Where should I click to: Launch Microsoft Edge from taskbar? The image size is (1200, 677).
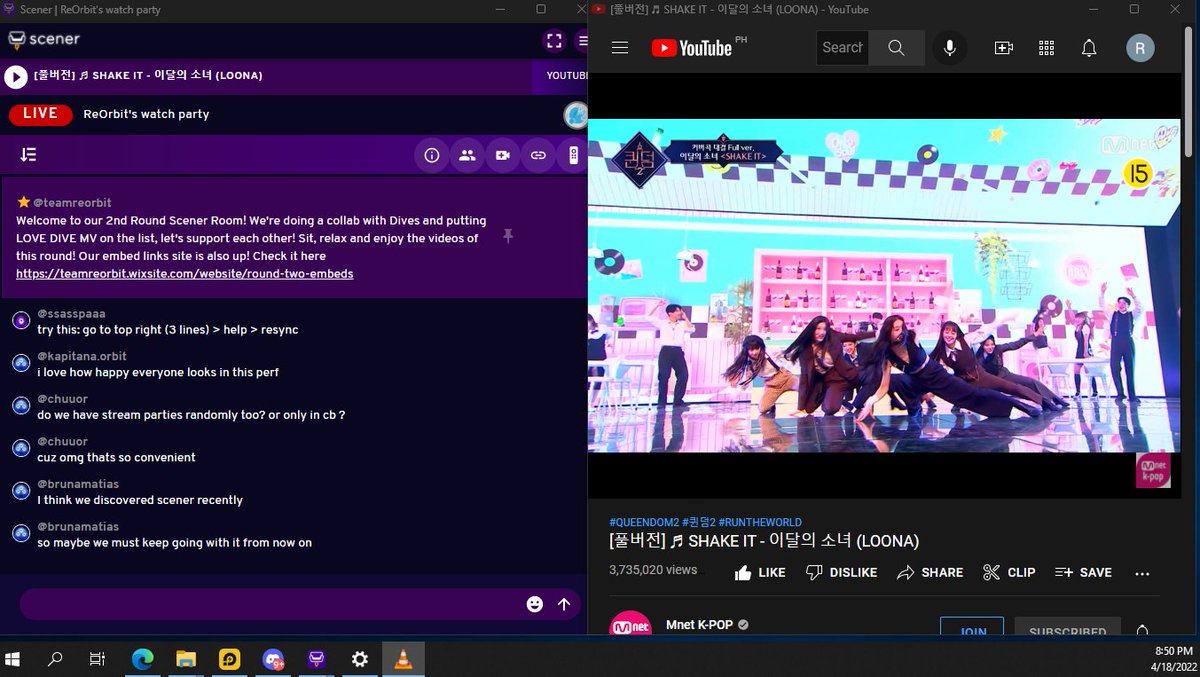tap(143, 659)
